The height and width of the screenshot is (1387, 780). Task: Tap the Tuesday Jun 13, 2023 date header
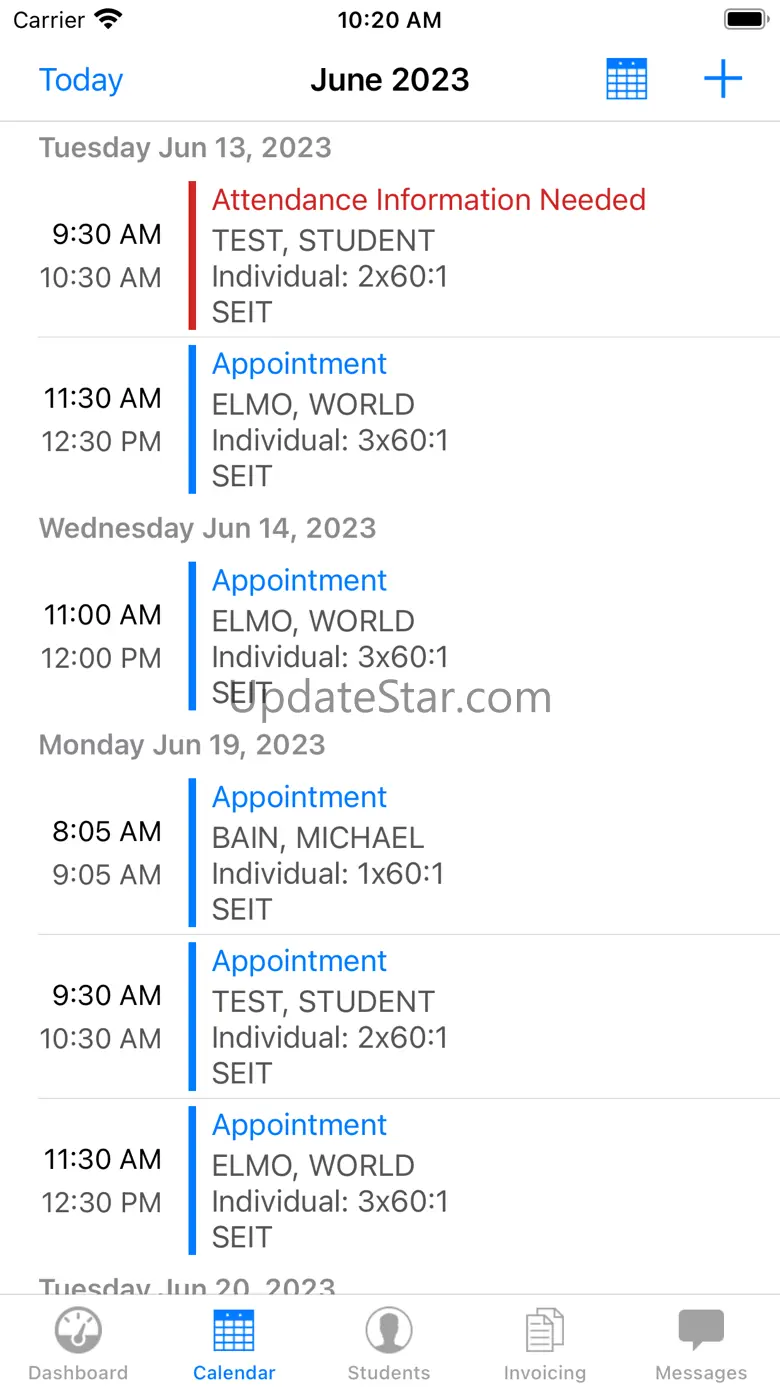tap(185, 147)
